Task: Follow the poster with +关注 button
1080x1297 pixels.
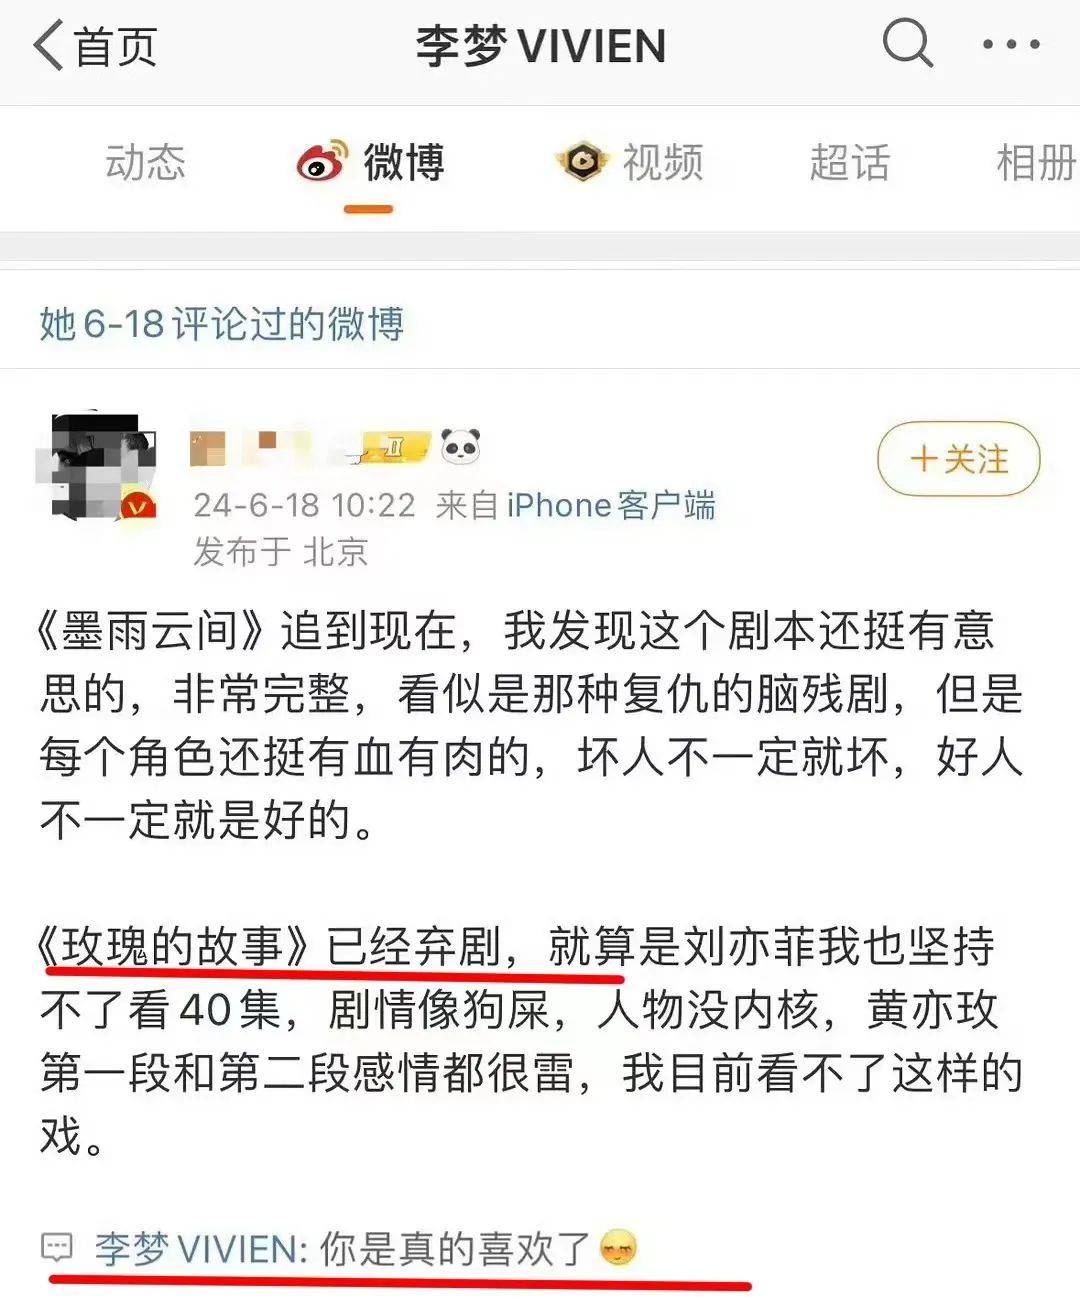Action: (x=959, y=460)
